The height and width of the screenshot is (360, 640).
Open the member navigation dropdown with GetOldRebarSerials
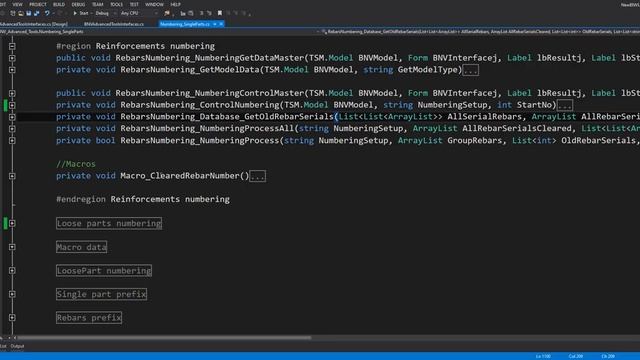480,31
